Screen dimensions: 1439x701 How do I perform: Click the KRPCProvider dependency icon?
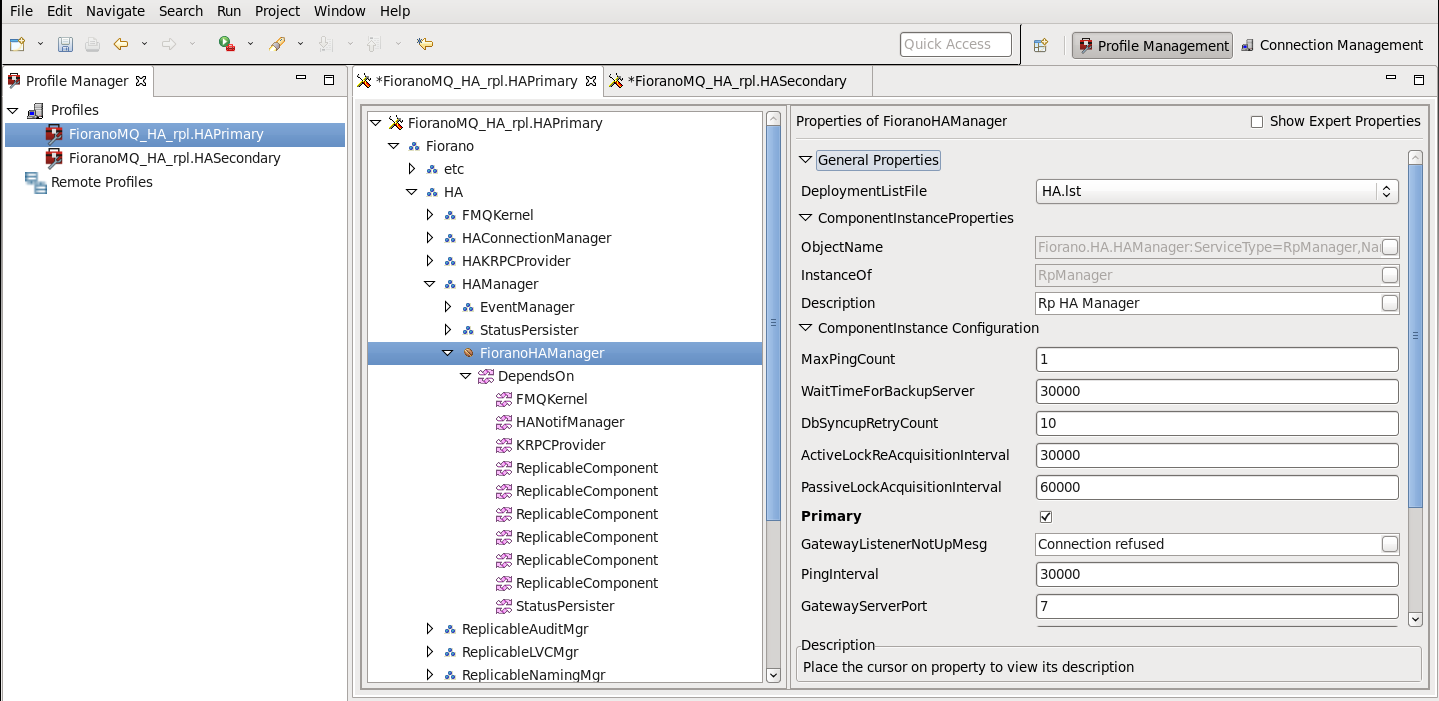click(x=504, y=445)
